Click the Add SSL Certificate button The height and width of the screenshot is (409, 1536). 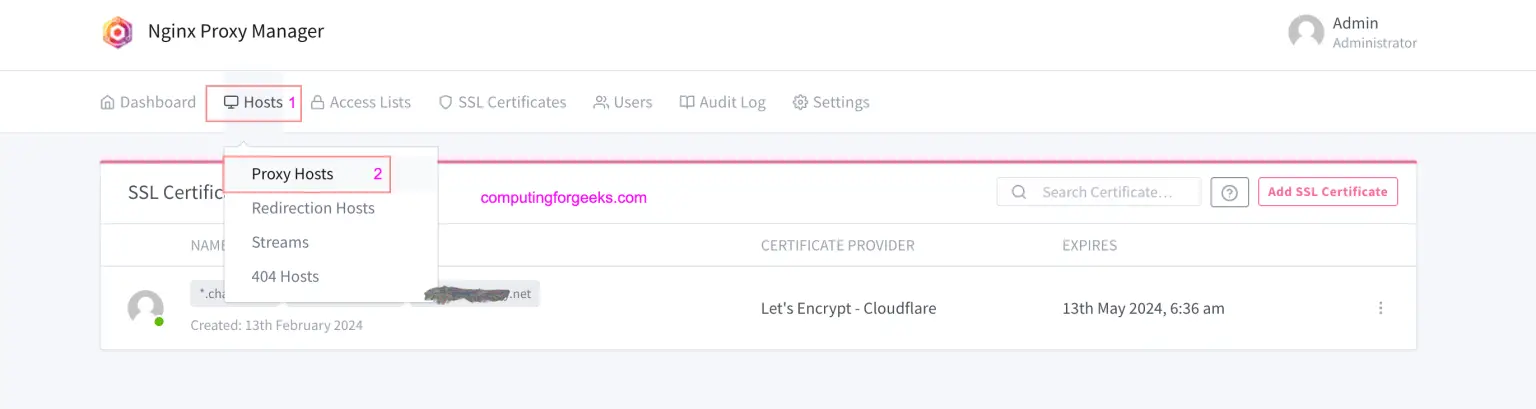[1327, 192]
